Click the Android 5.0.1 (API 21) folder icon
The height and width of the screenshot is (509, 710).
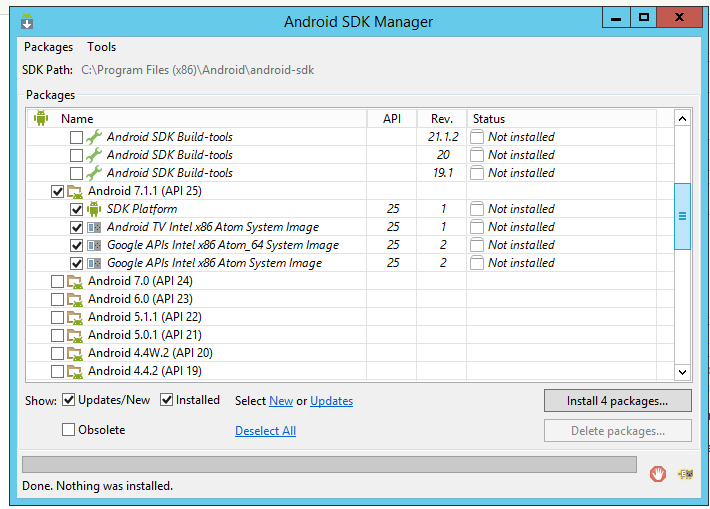point(75,336)
